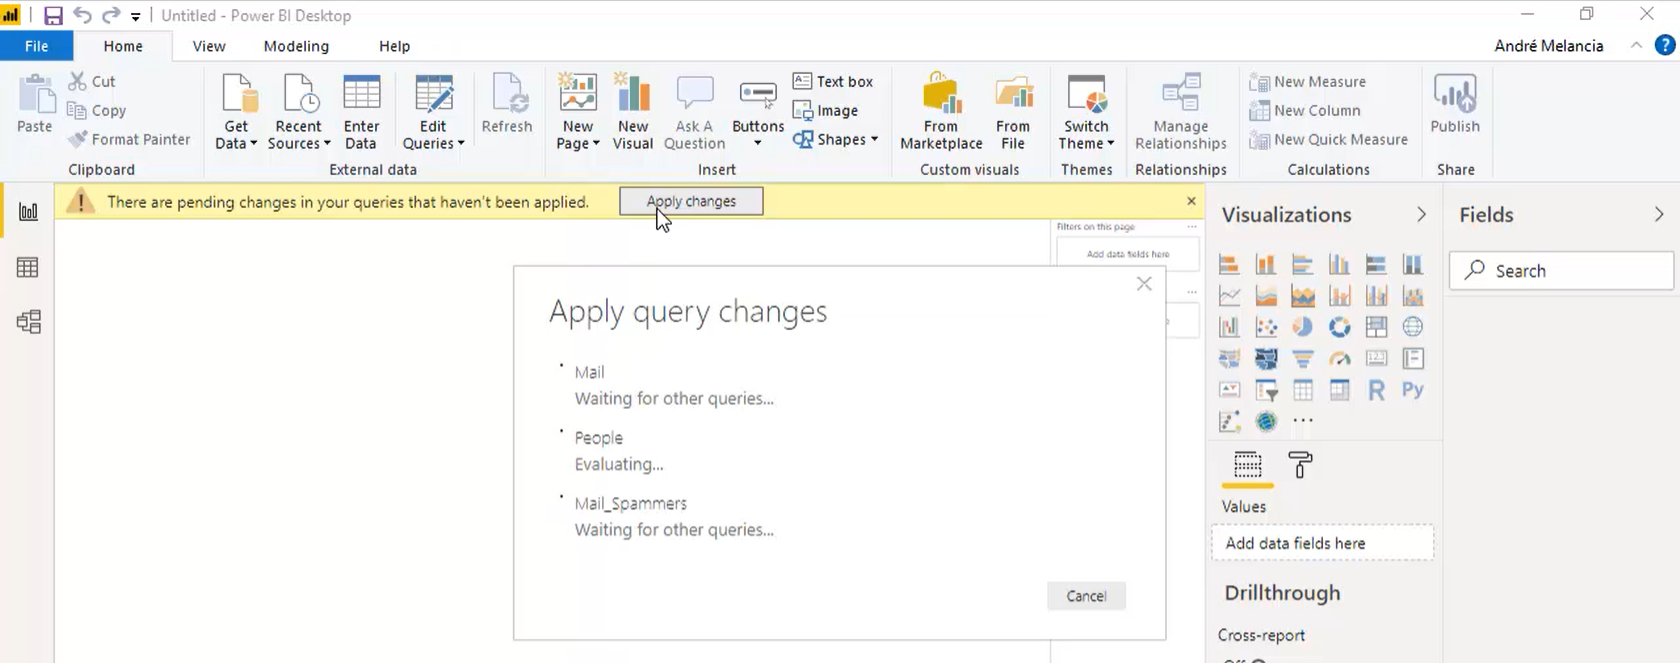Insert a Text box
Image resolution: width=1680 pixels, height=663 pixels.
tap(833, 81)
